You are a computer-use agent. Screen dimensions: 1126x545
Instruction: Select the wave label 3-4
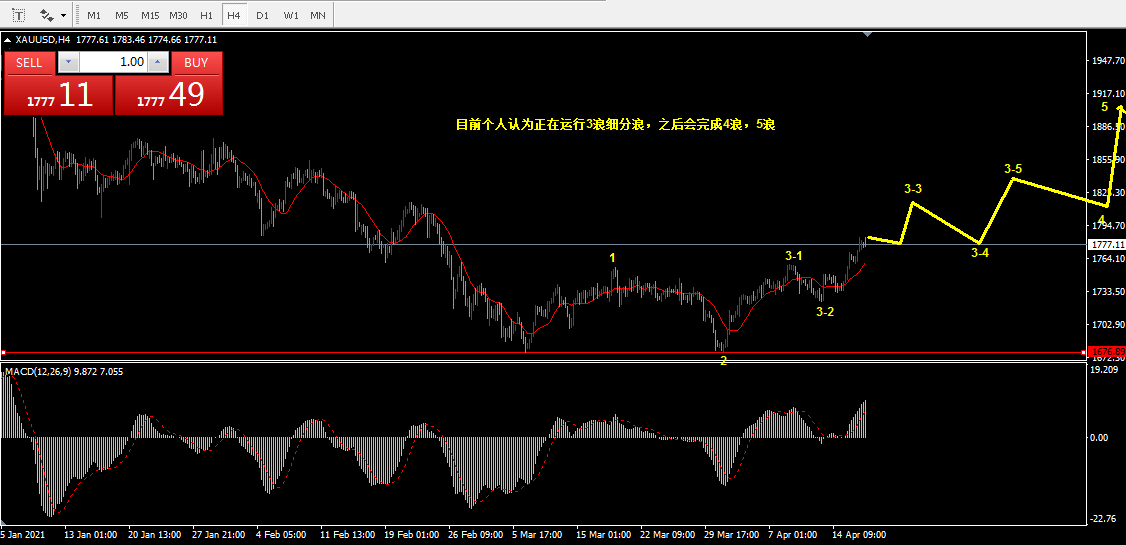980,253
